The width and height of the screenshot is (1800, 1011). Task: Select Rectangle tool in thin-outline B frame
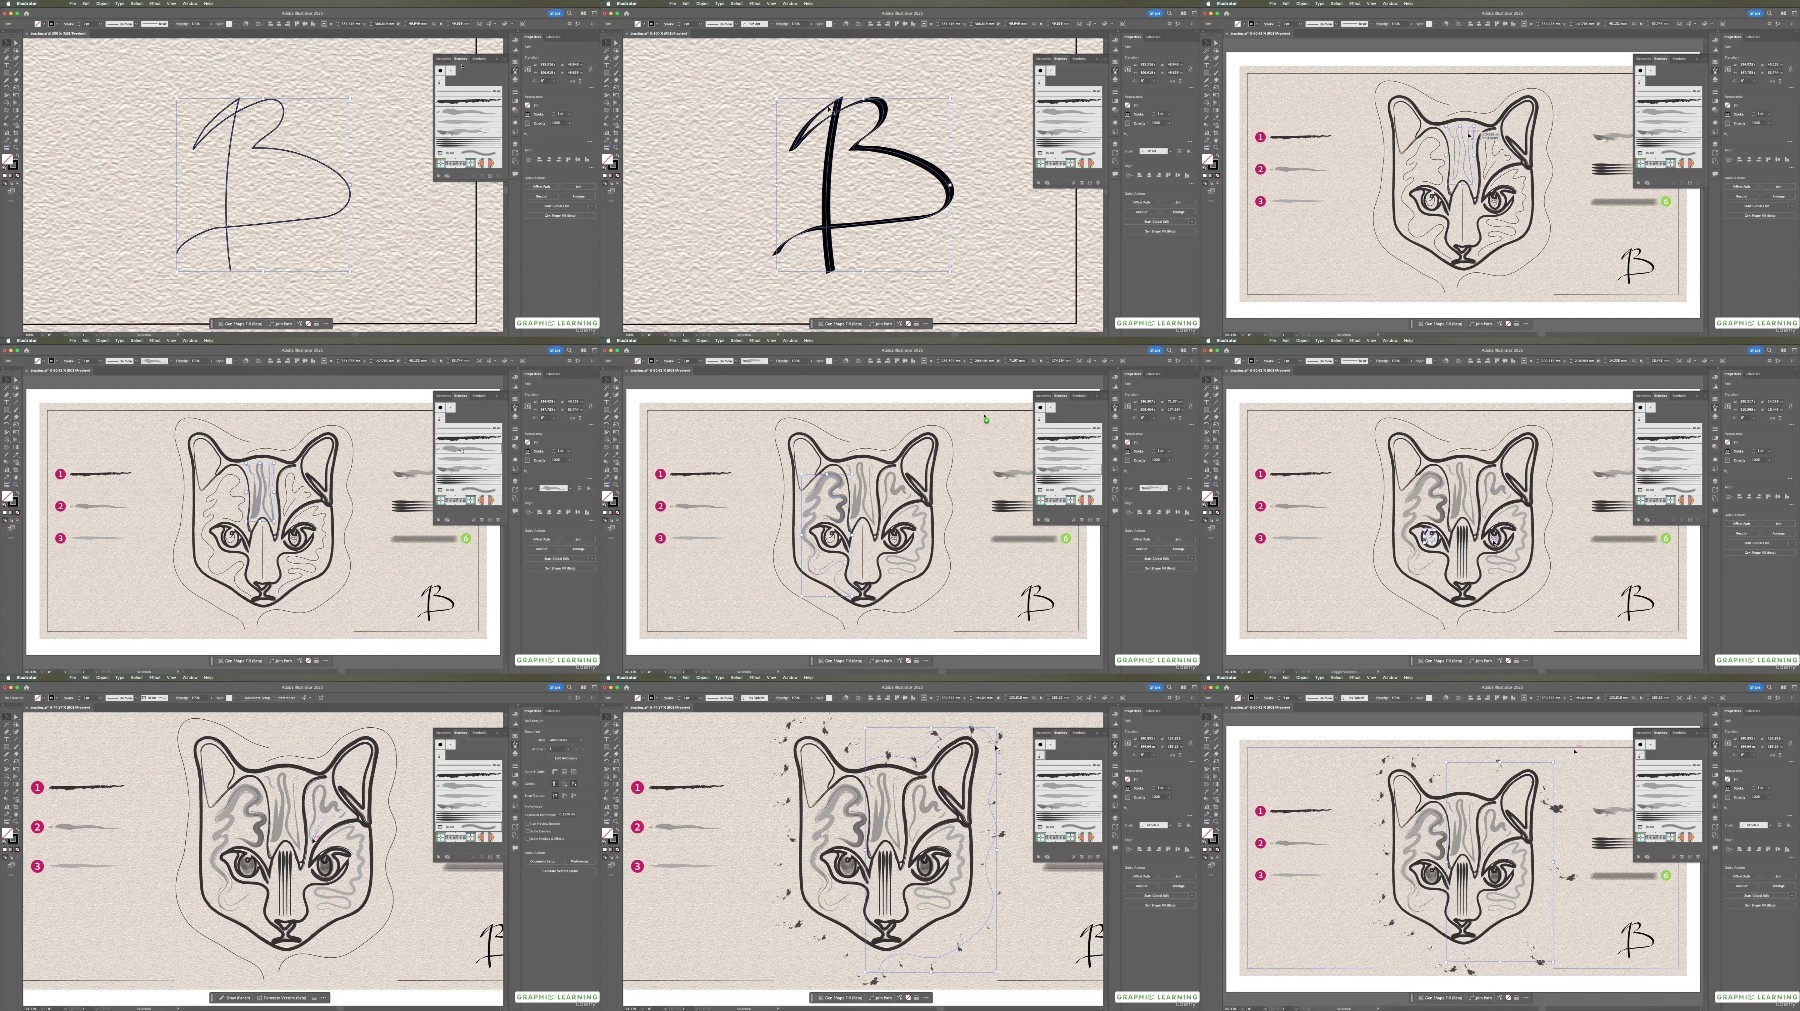[x=6, y=73]
